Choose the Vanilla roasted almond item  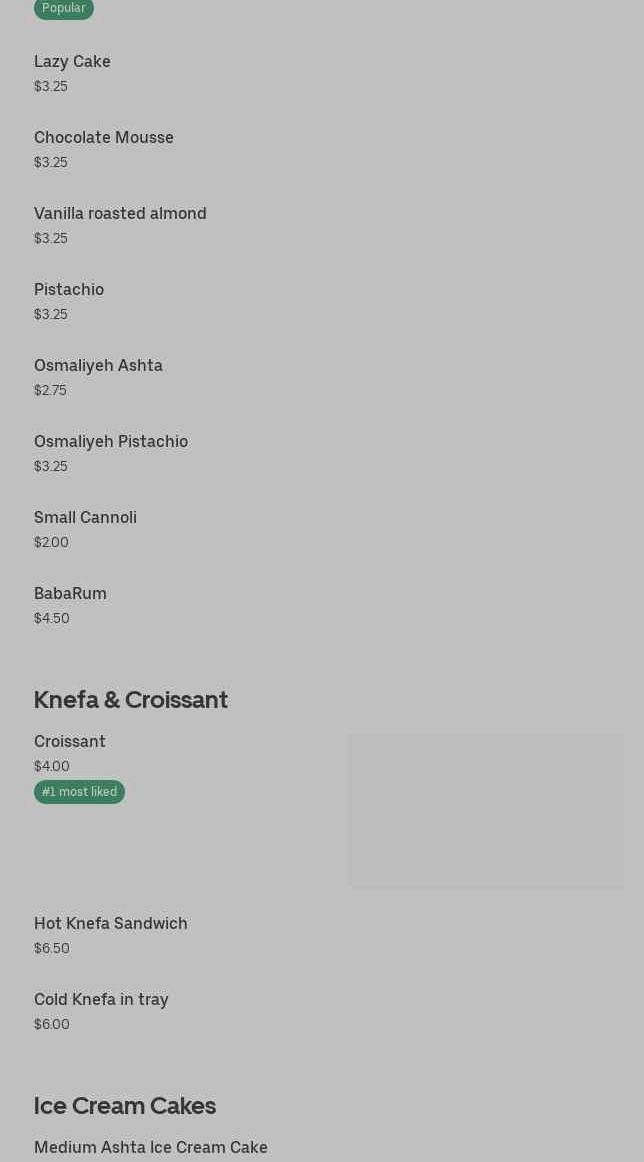120,214
